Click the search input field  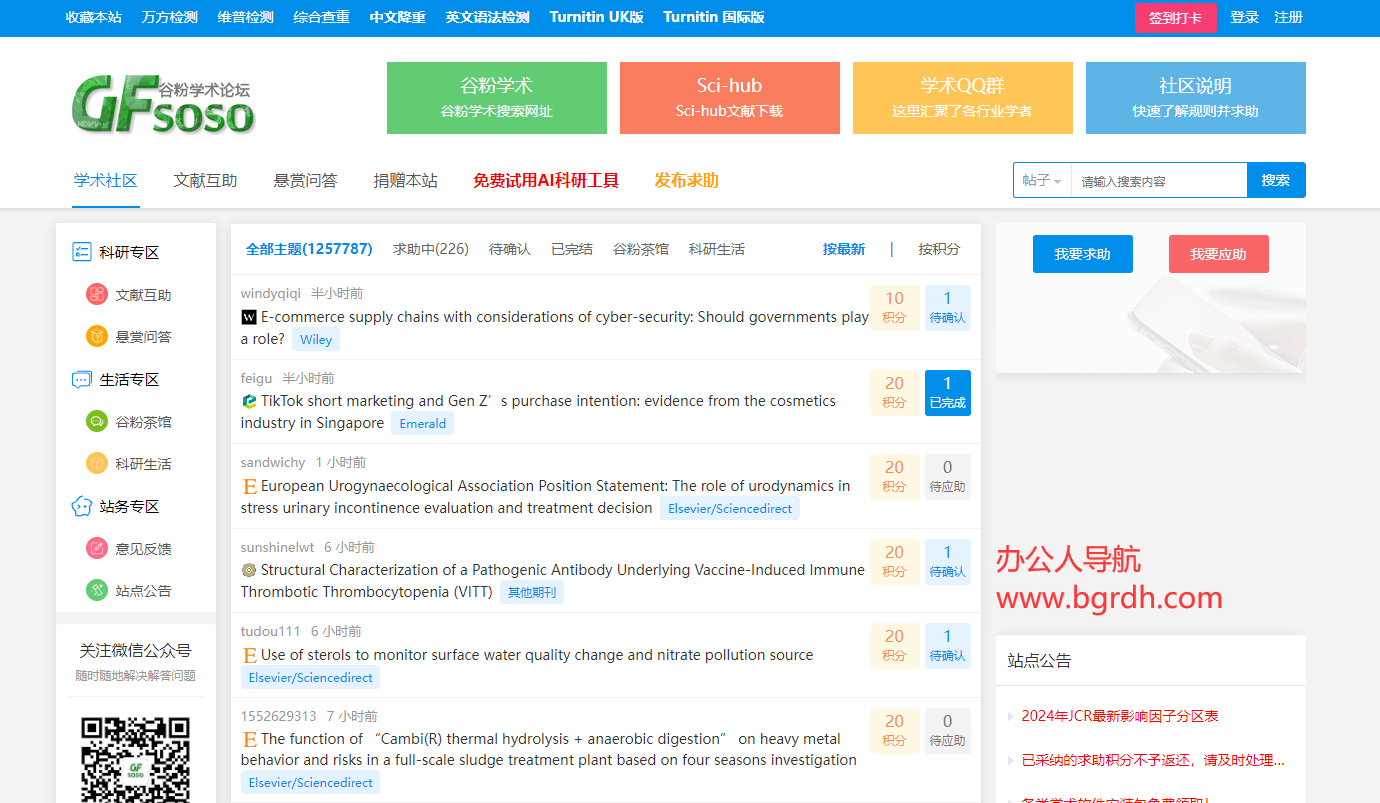coord(1158,181)
